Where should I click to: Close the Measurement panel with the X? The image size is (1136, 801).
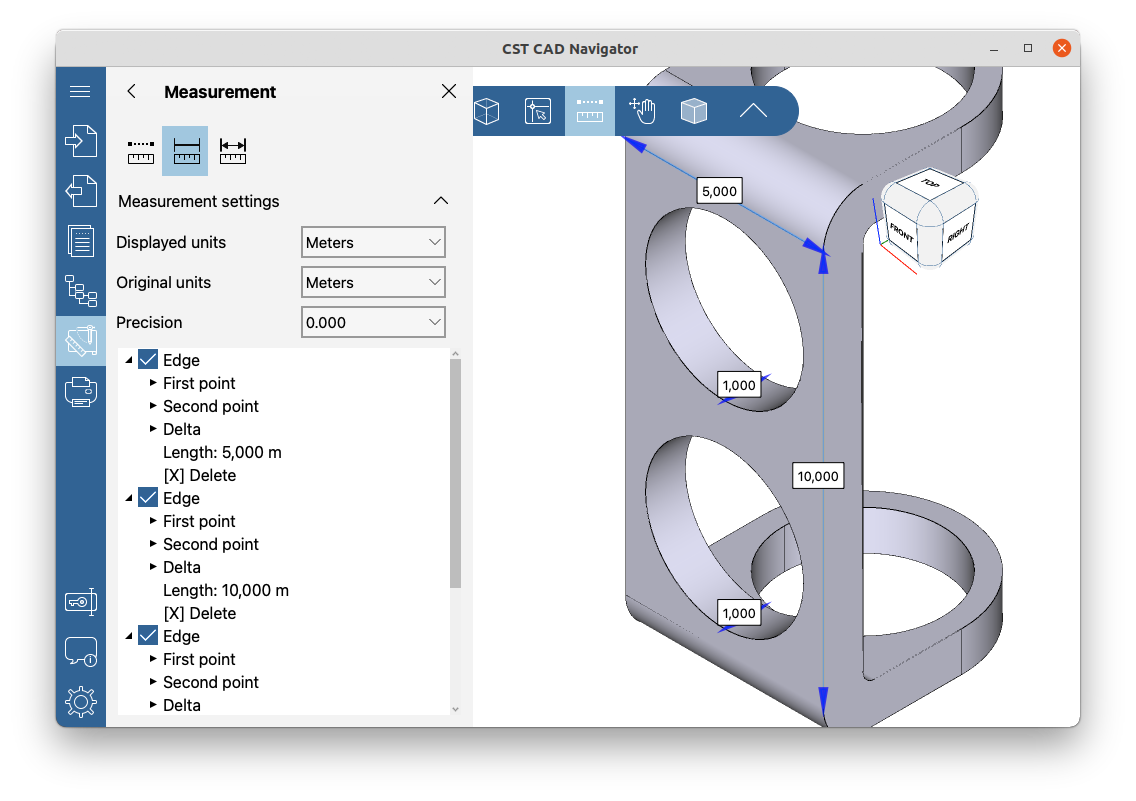(x=449, y=91)
